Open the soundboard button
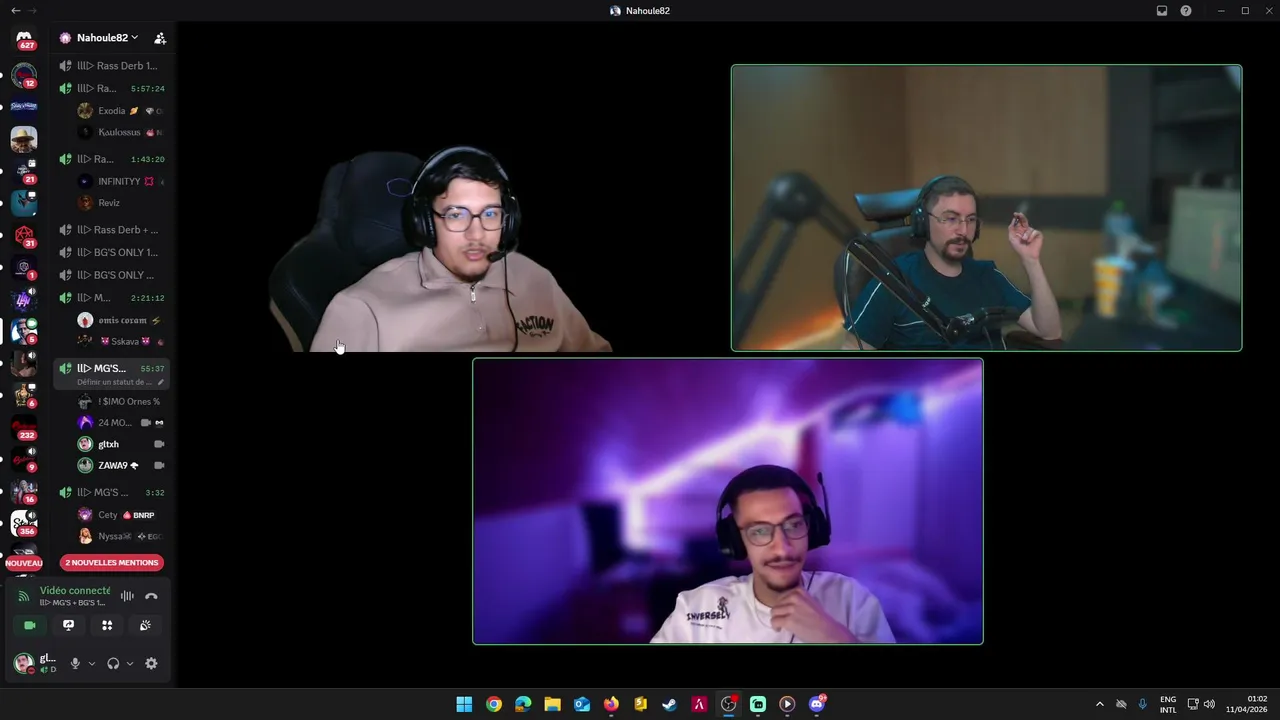 [x=145, y=625]
